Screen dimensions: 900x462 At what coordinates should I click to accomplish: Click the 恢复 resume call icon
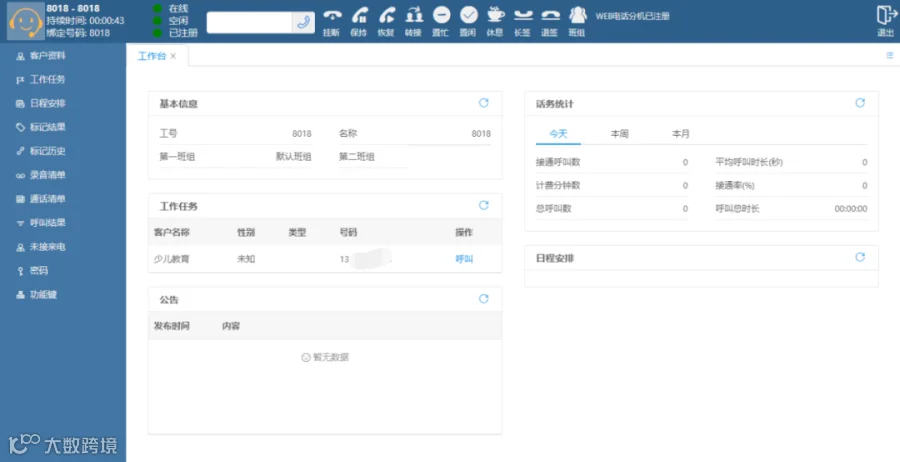(x=386, y=15)
